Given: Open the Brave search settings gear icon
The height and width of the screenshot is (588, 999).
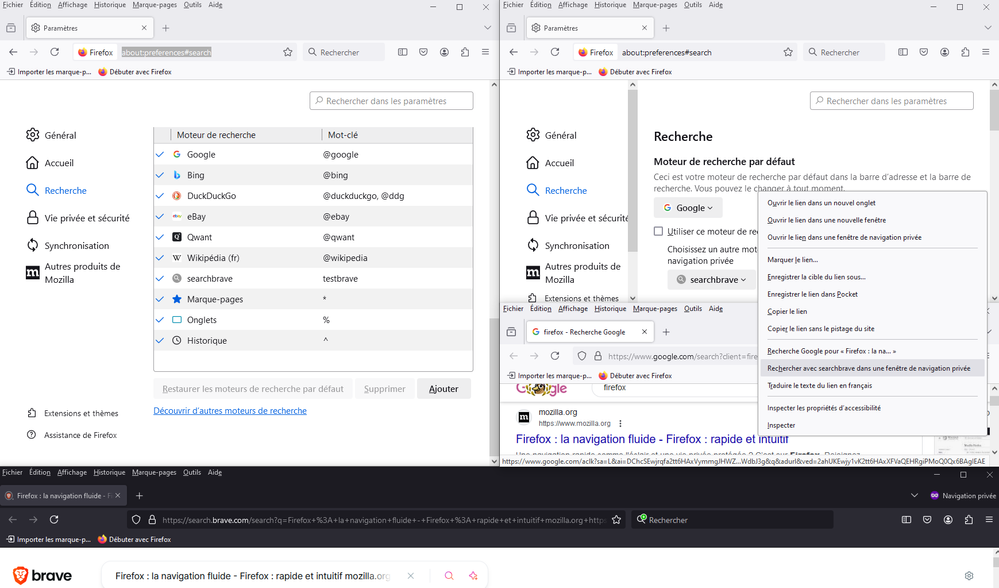Looking at the screenshot, I should pos(969,575).
